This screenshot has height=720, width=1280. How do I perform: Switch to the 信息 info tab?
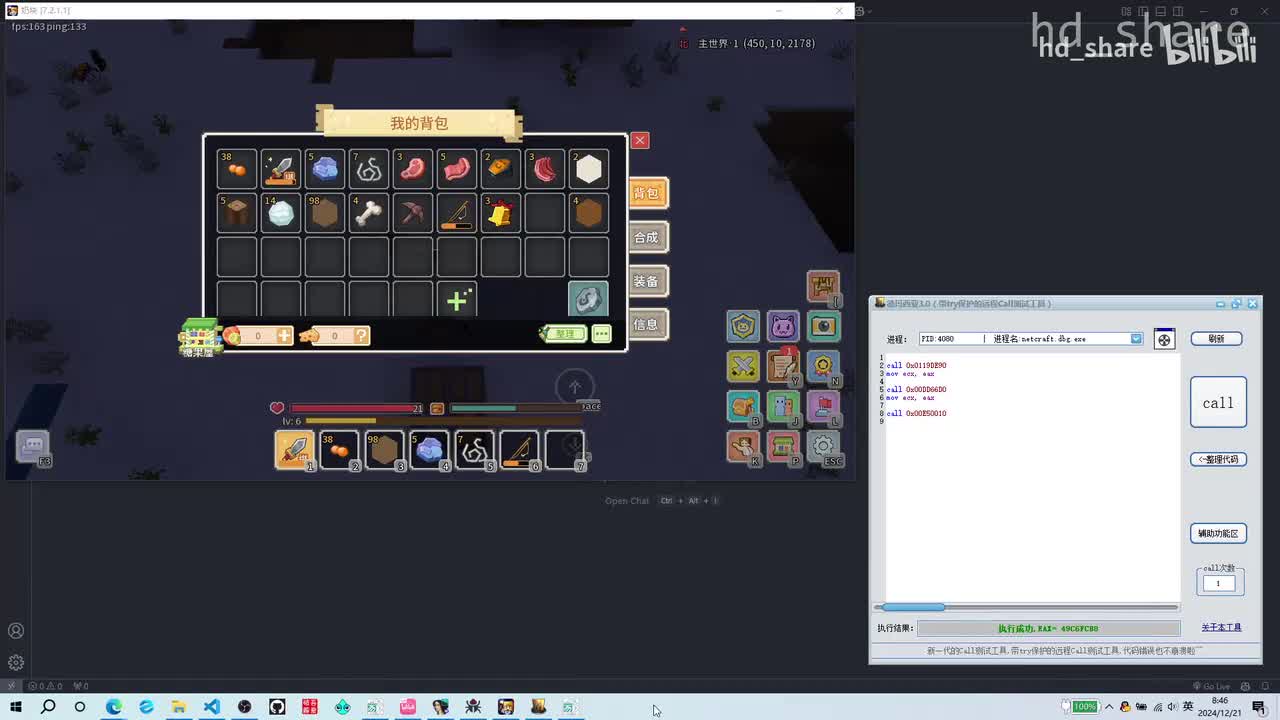tap(648, 324)
